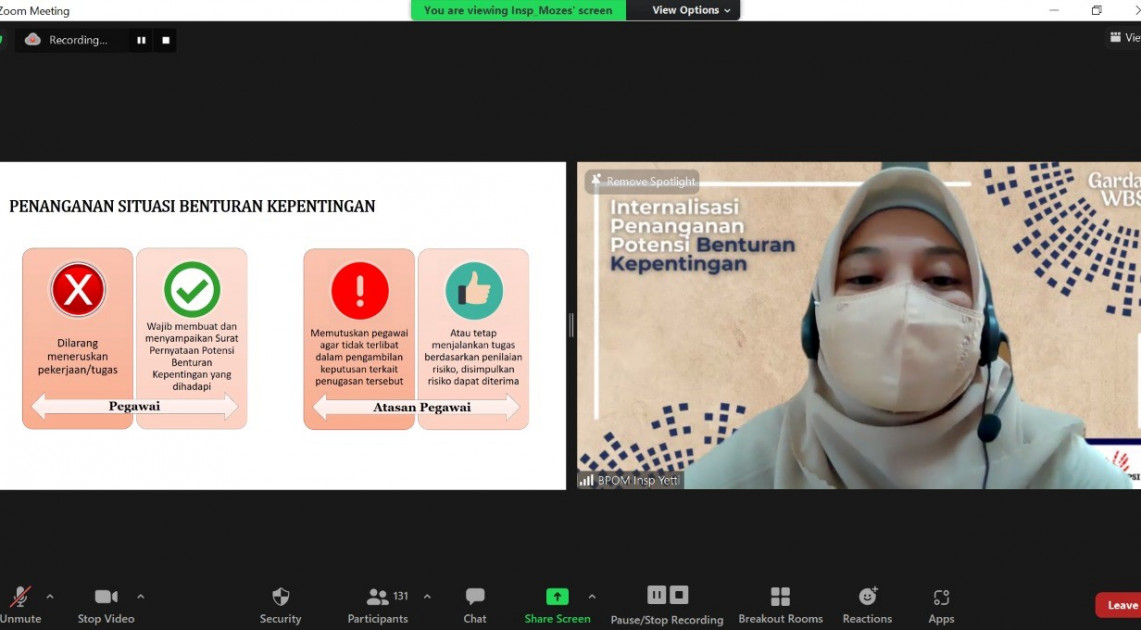The width and height of the screenshot is (1141, 630).
Task: Stop the recording in the top bar
Action: [166, 40]
